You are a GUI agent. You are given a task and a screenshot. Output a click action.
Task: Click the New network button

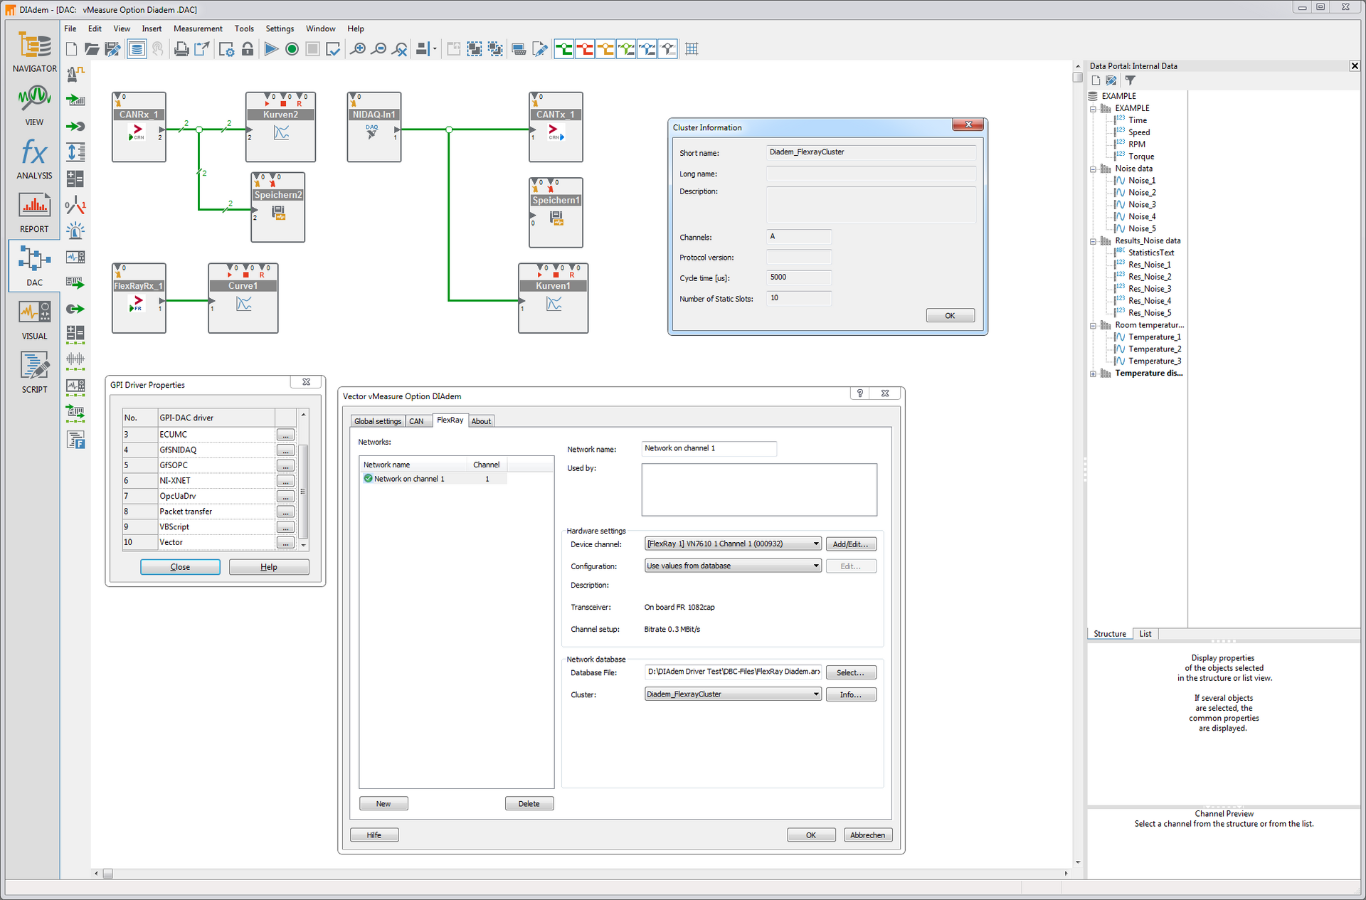(383, 804)
